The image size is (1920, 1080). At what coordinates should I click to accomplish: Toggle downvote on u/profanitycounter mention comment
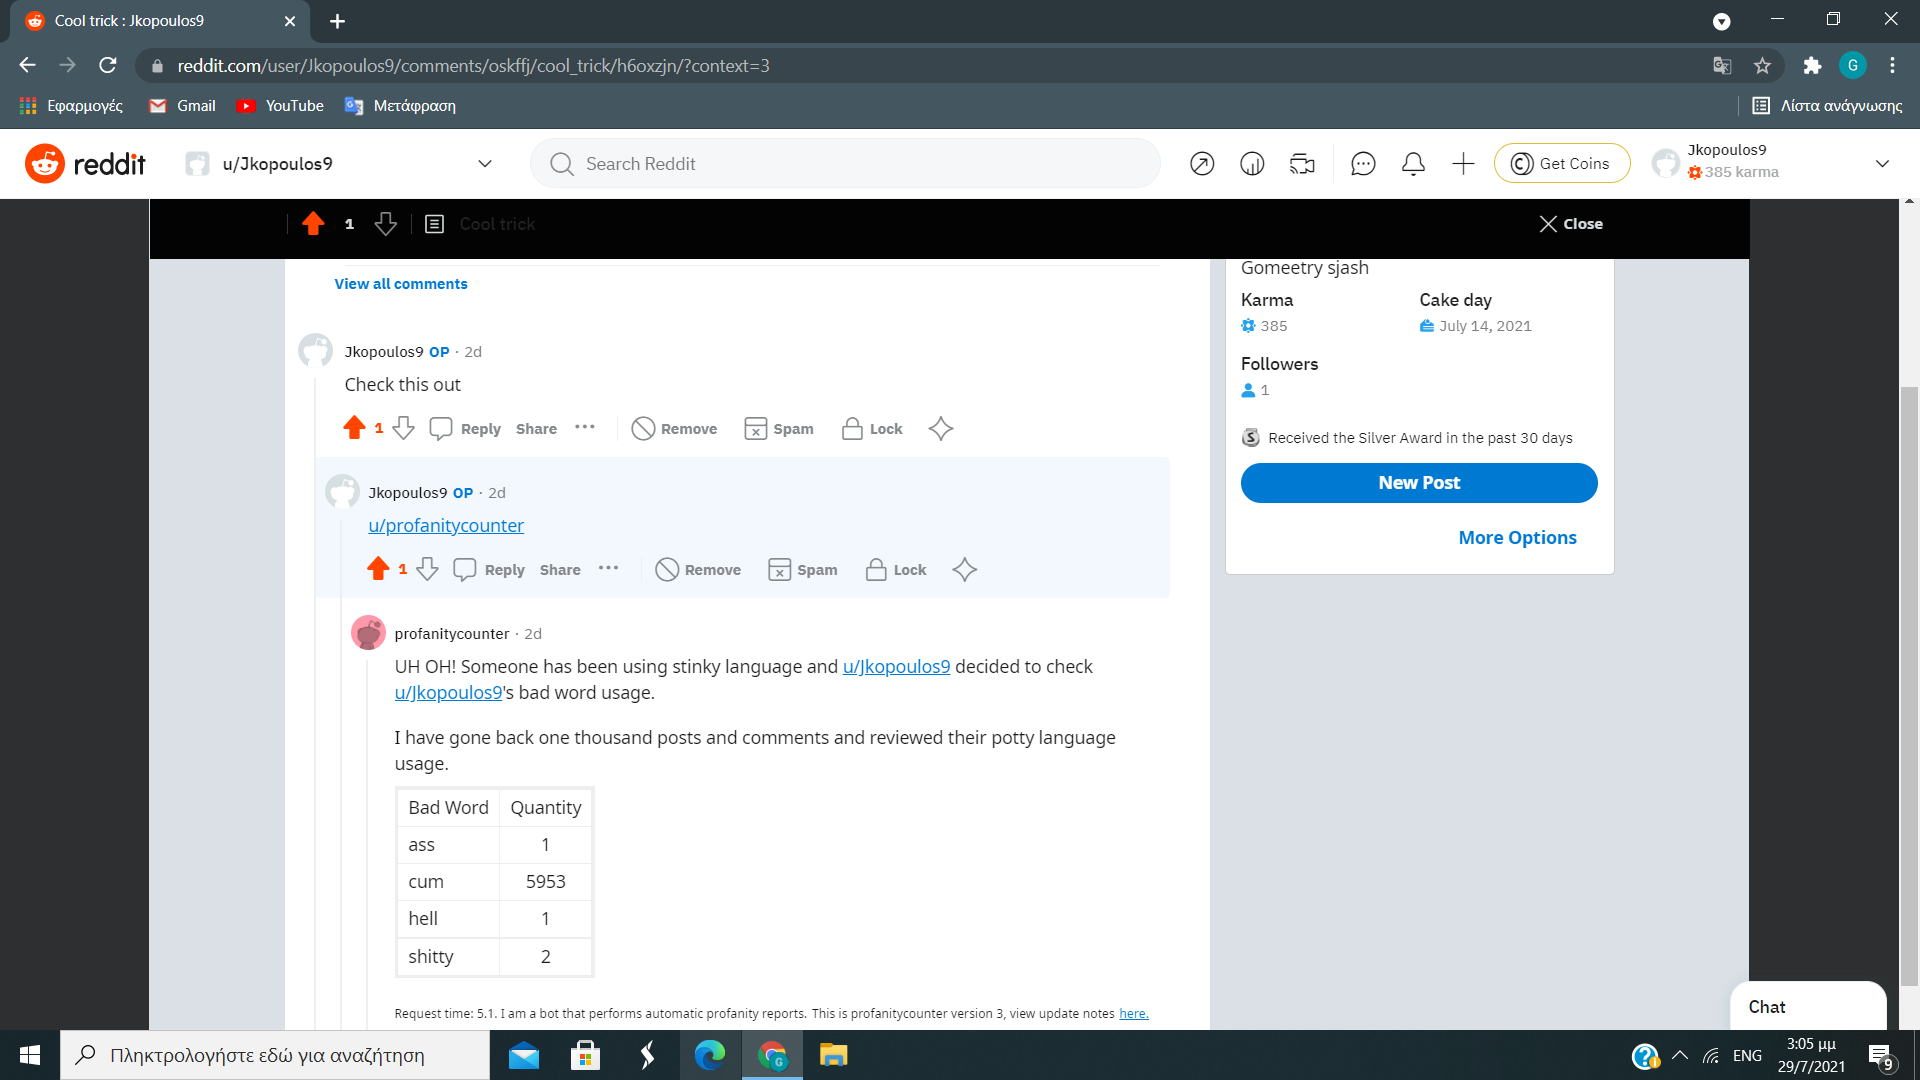427,569
